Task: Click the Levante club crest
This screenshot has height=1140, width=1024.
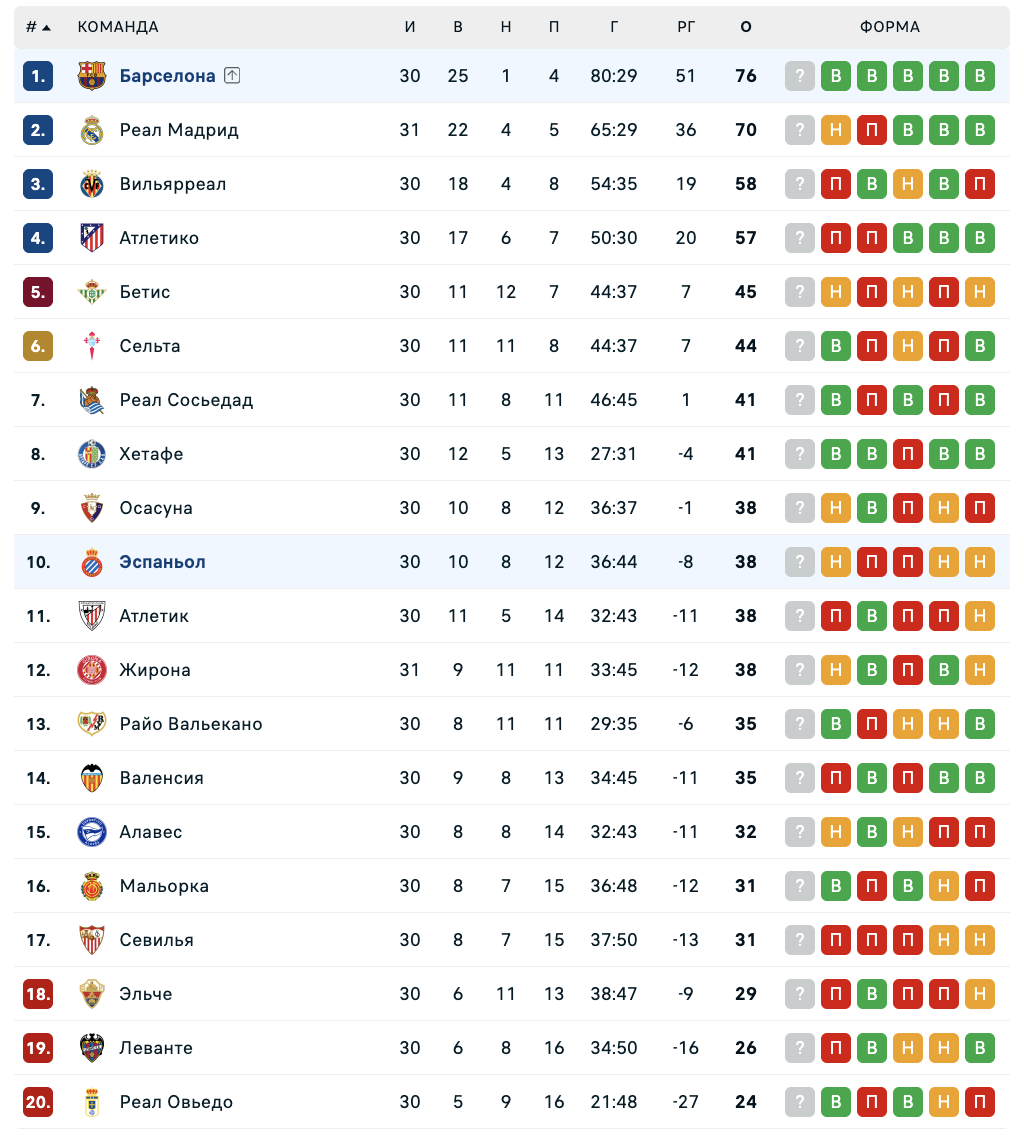Action: (92, 1048)
